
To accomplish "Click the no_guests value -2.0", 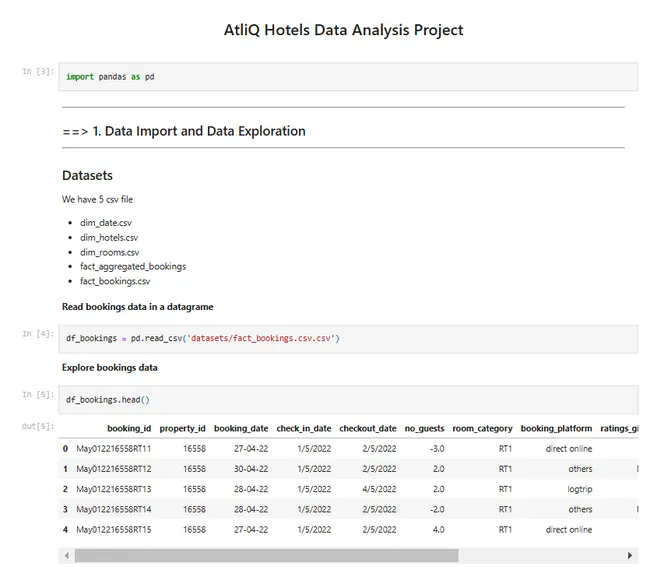I will (437, 509).
